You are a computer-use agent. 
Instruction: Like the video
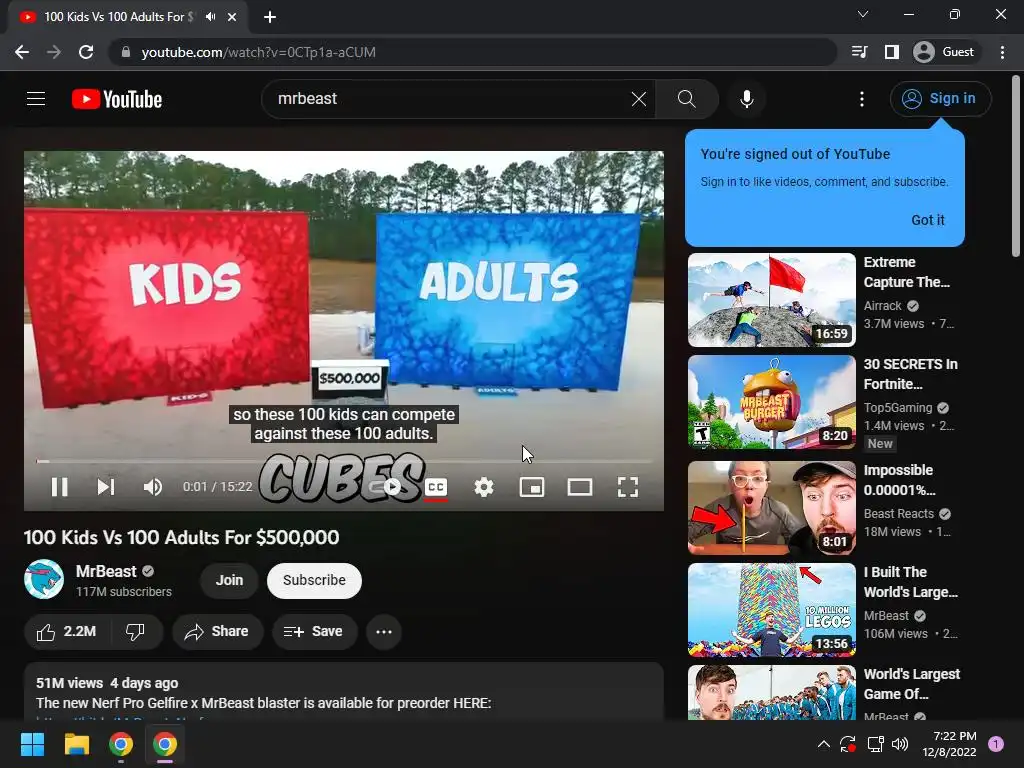[x=67, y=632]
